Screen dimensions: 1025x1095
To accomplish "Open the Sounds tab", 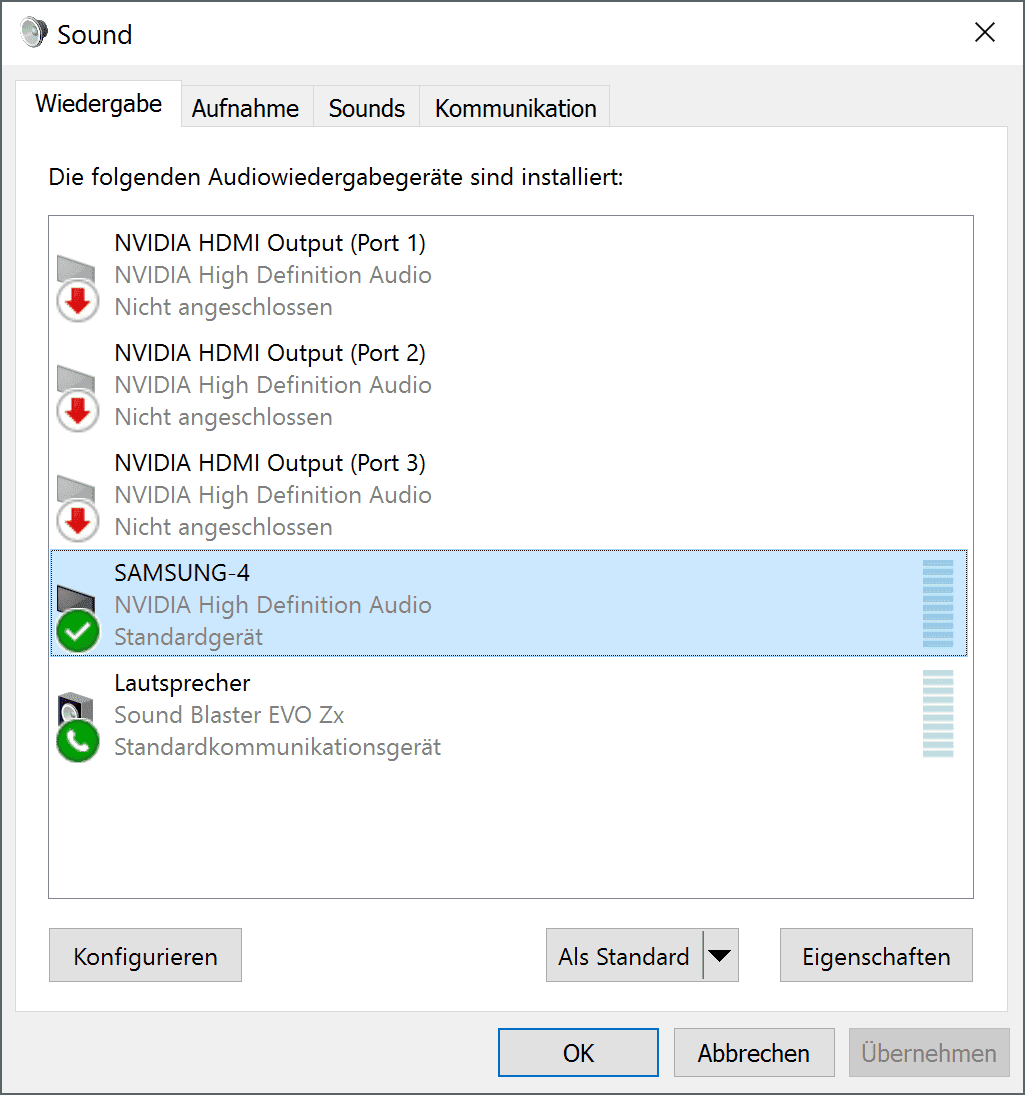I will (x=367, y=108).
